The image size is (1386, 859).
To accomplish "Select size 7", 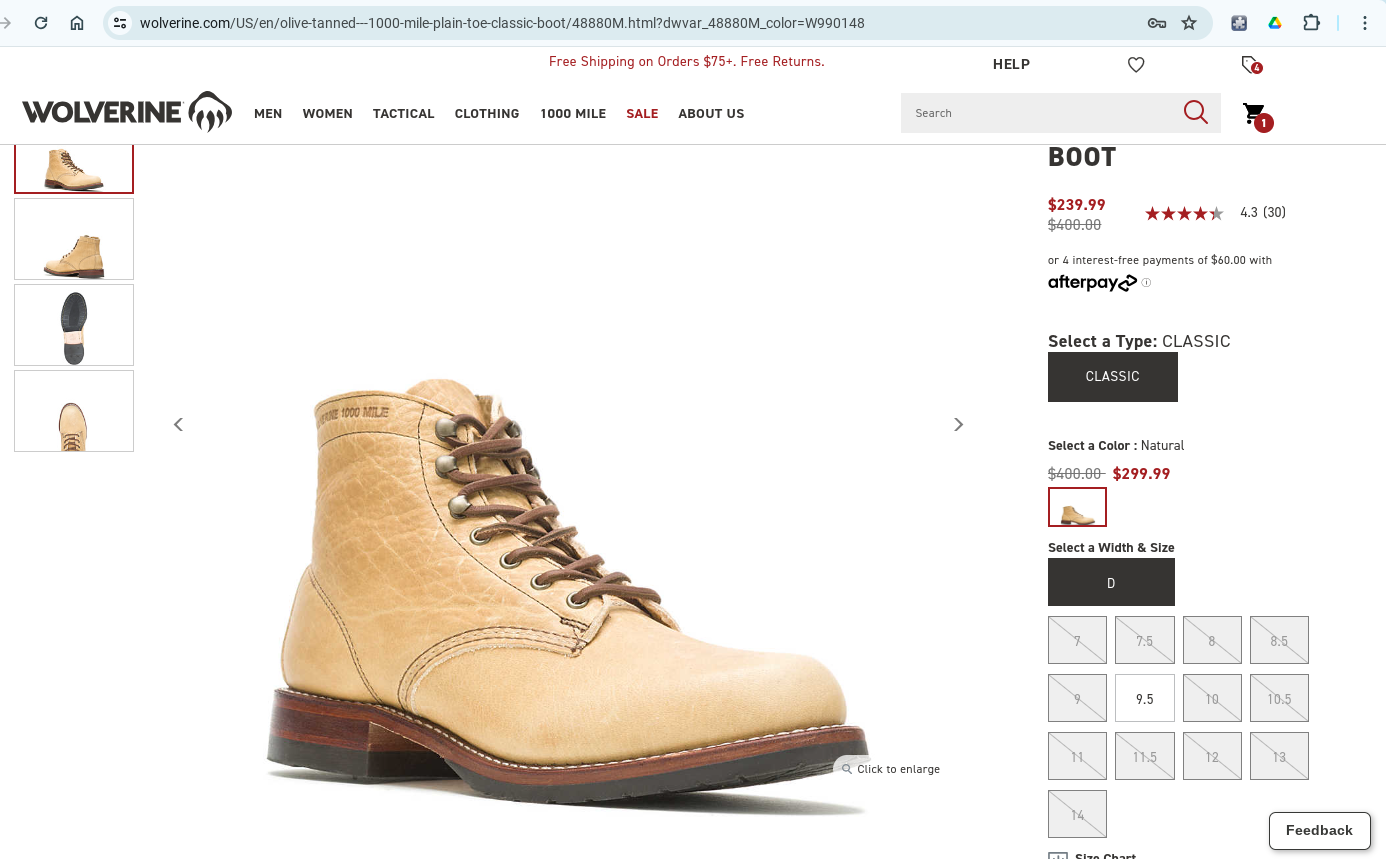I will pos(1077,640).
